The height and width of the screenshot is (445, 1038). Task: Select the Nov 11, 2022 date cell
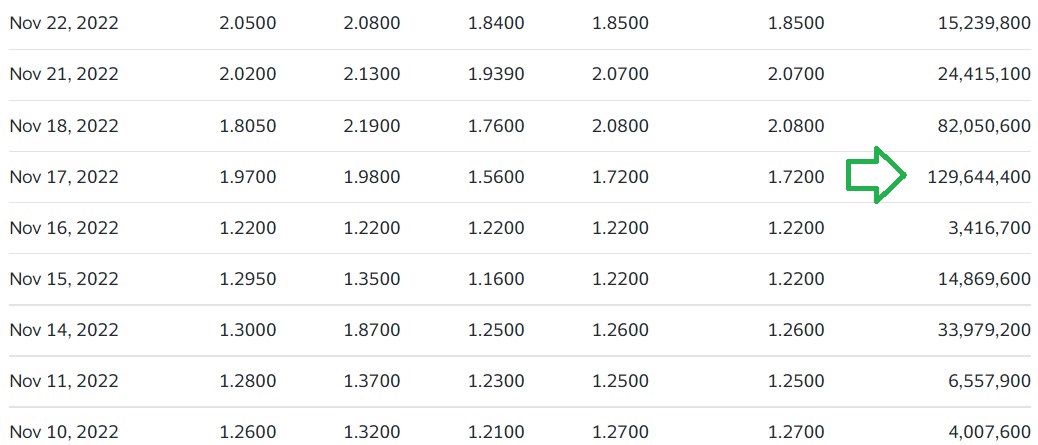pos(64,381)
